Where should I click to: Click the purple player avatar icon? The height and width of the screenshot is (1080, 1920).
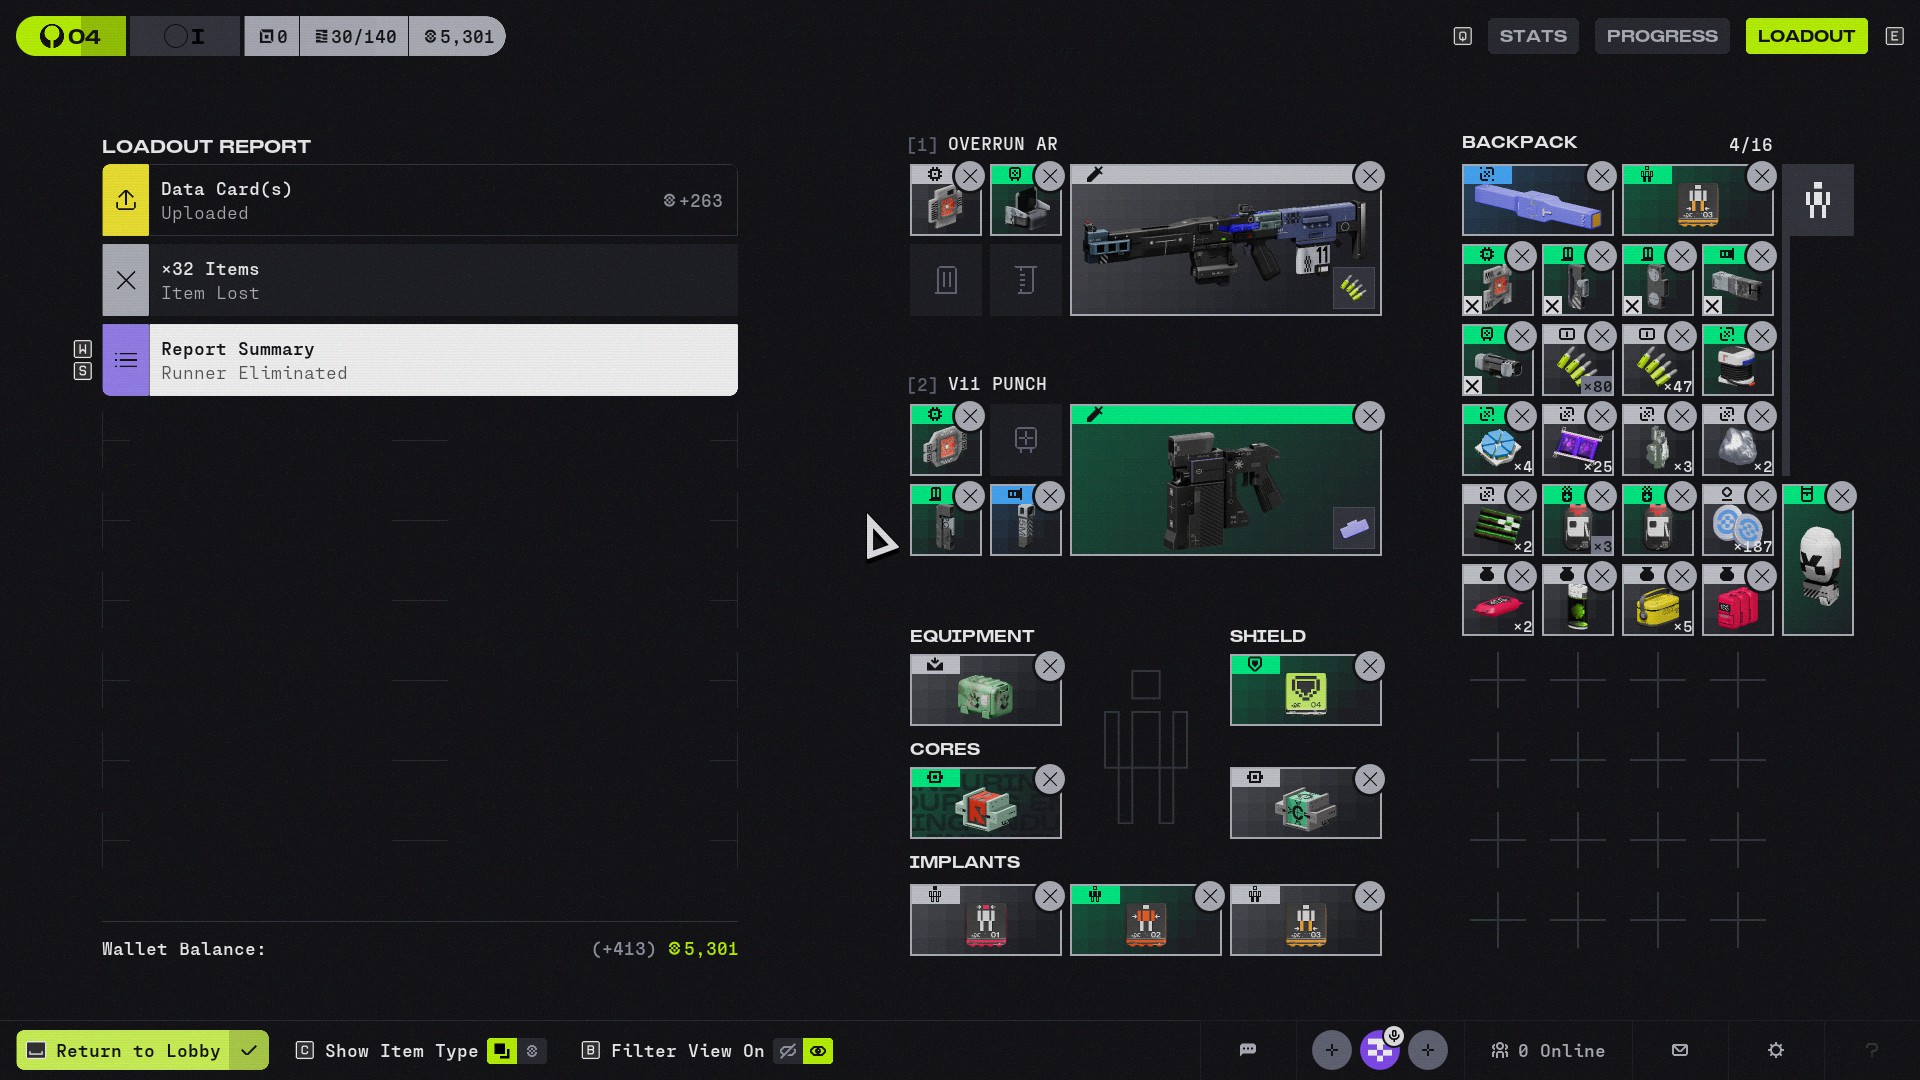(1379, 1050)
